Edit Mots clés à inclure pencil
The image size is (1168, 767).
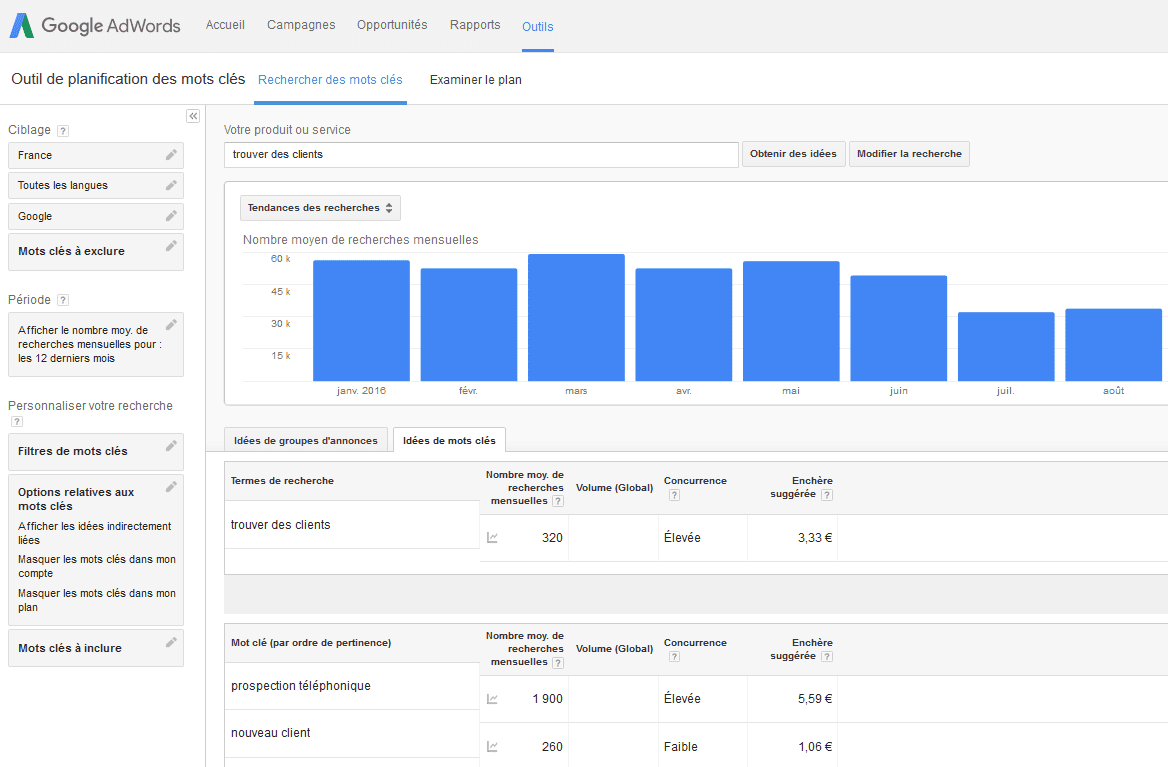[171, 642]
